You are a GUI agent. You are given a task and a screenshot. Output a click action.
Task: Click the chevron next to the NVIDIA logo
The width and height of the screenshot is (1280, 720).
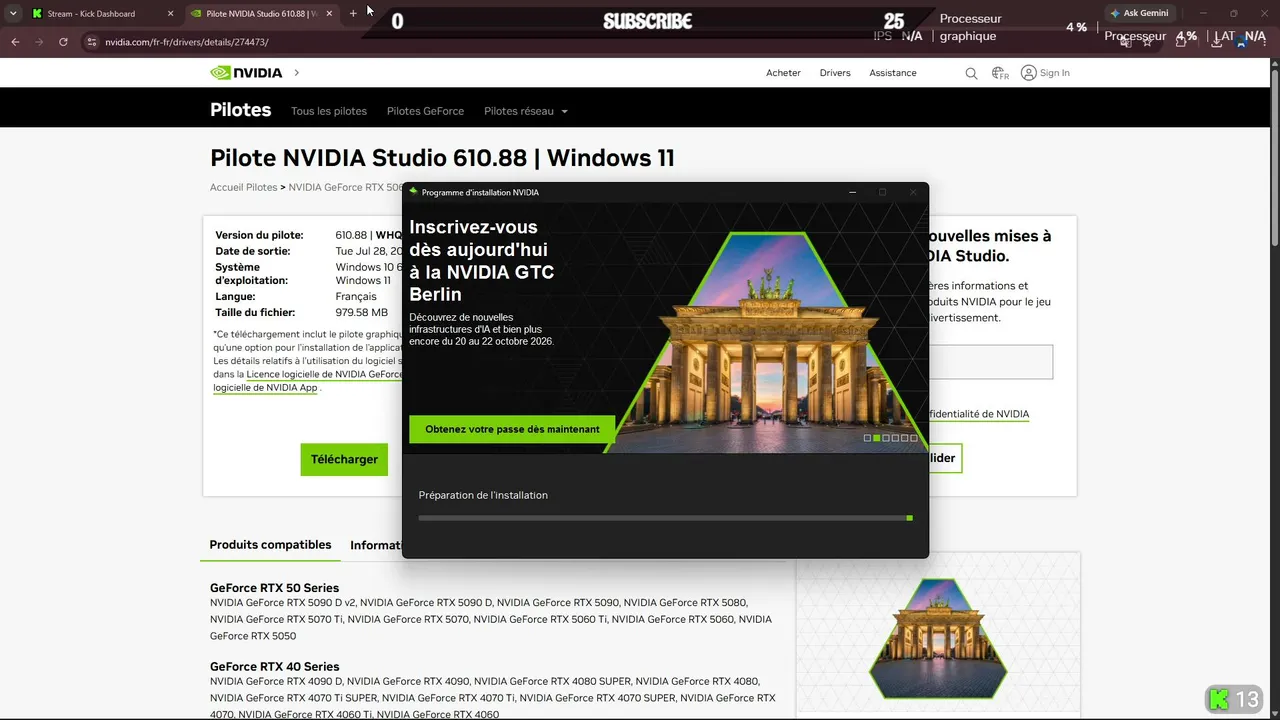pyautogui.click(x=296, y=73)
